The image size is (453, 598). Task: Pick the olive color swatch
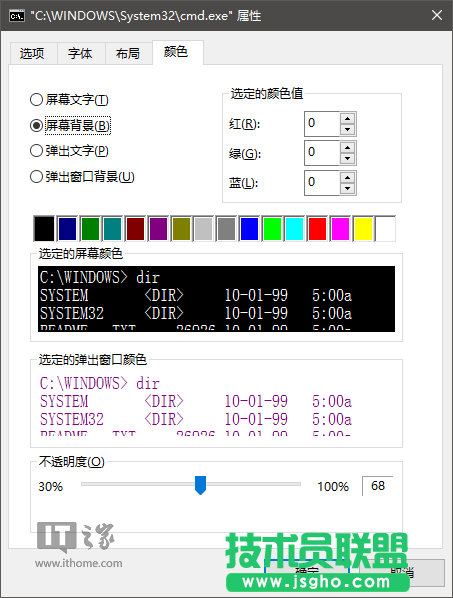coord(181,228)
